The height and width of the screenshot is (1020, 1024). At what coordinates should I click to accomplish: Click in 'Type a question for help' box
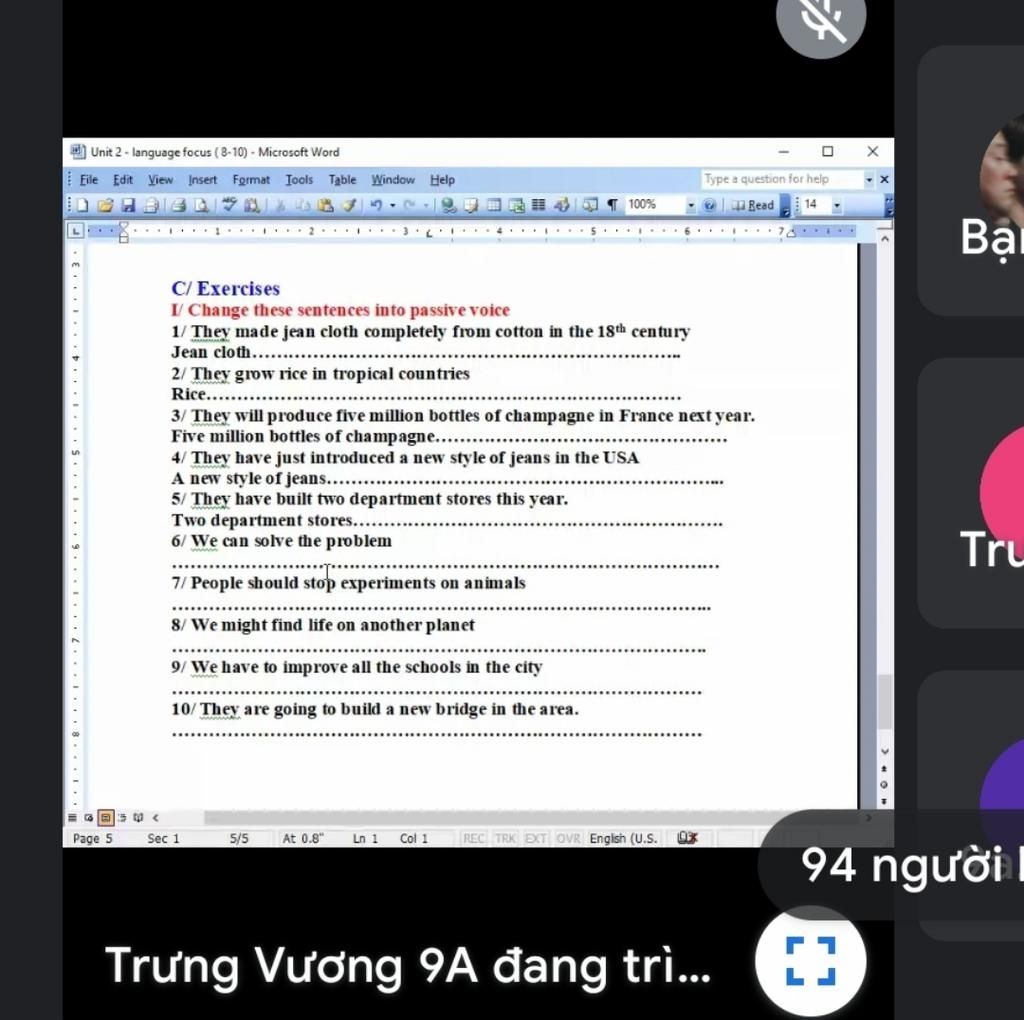click(x=782, y=180)
